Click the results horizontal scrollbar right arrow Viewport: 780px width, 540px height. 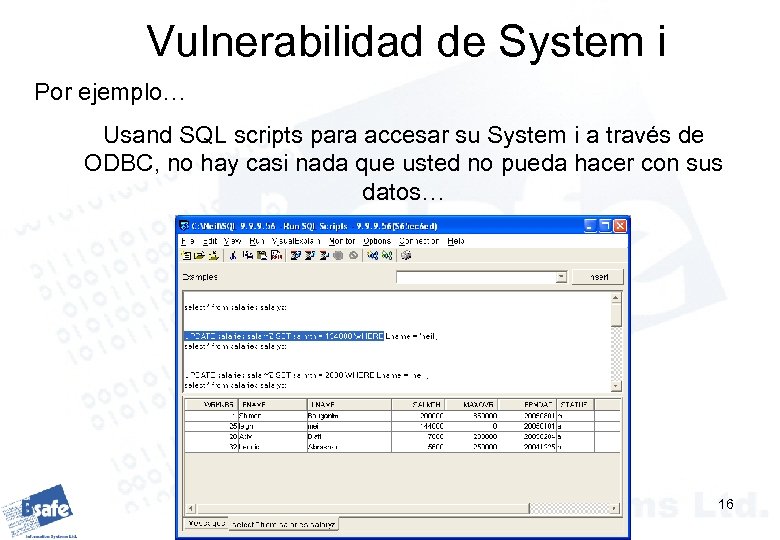tap(615, 508)
